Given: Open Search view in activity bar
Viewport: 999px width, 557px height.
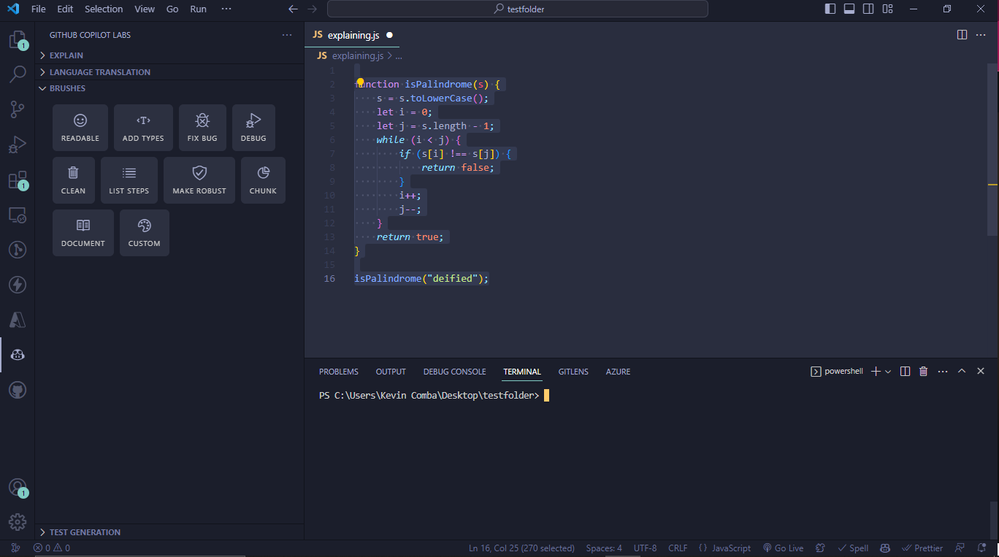Looking at the screenshot, I should click(17, 74).
